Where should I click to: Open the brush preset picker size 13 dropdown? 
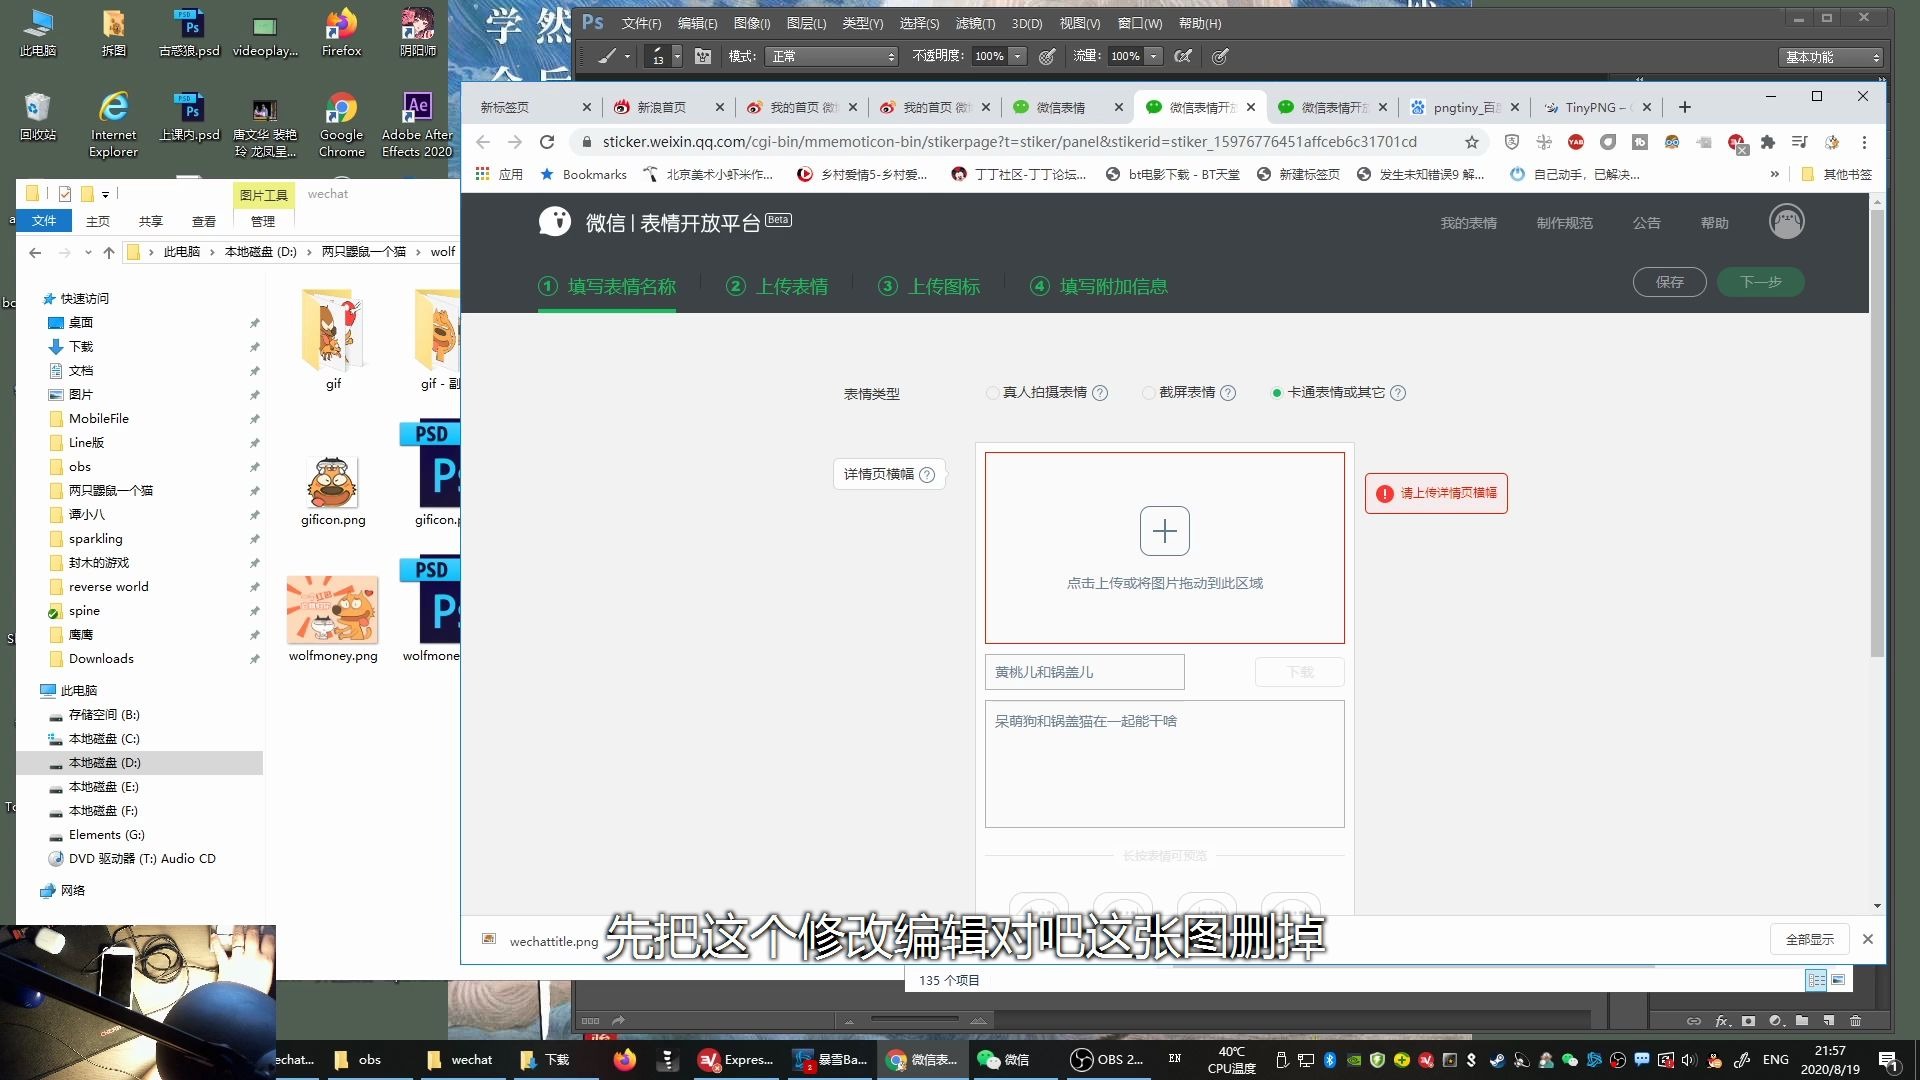click(x=677, y=57)
